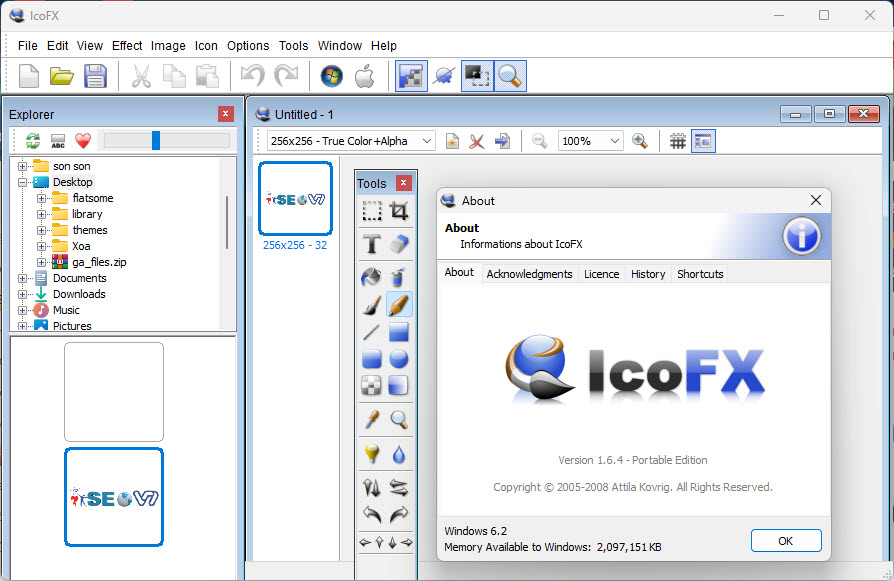
Task: Open the Icon menu
Action: tap(206, 46)
